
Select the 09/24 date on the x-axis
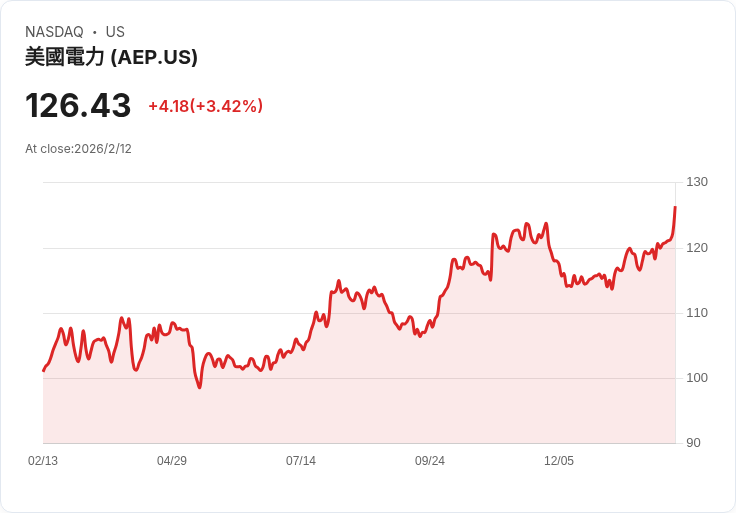pos(430,461)
